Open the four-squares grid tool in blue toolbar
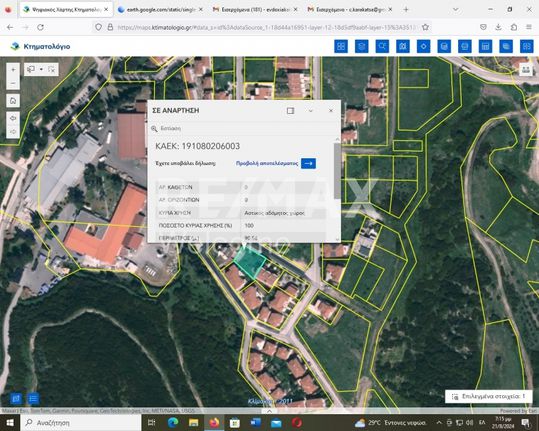539x431 pixels. [341, 46]
